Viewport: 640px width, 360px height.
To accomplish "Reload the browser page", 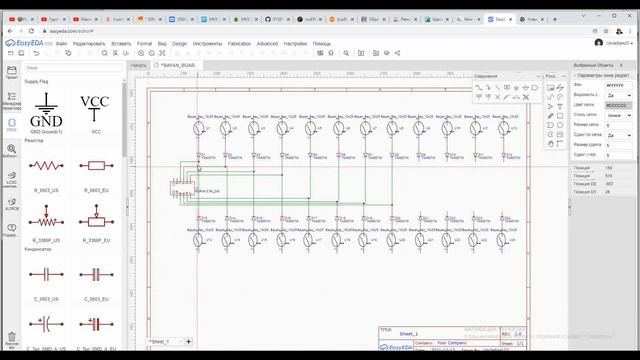I will [x=31, y=31].
